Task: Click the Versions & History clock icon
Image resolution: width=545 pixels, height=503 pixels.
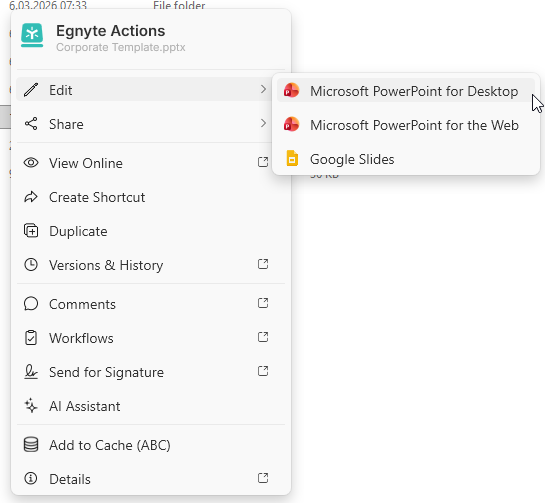Action: coord(31,265)
